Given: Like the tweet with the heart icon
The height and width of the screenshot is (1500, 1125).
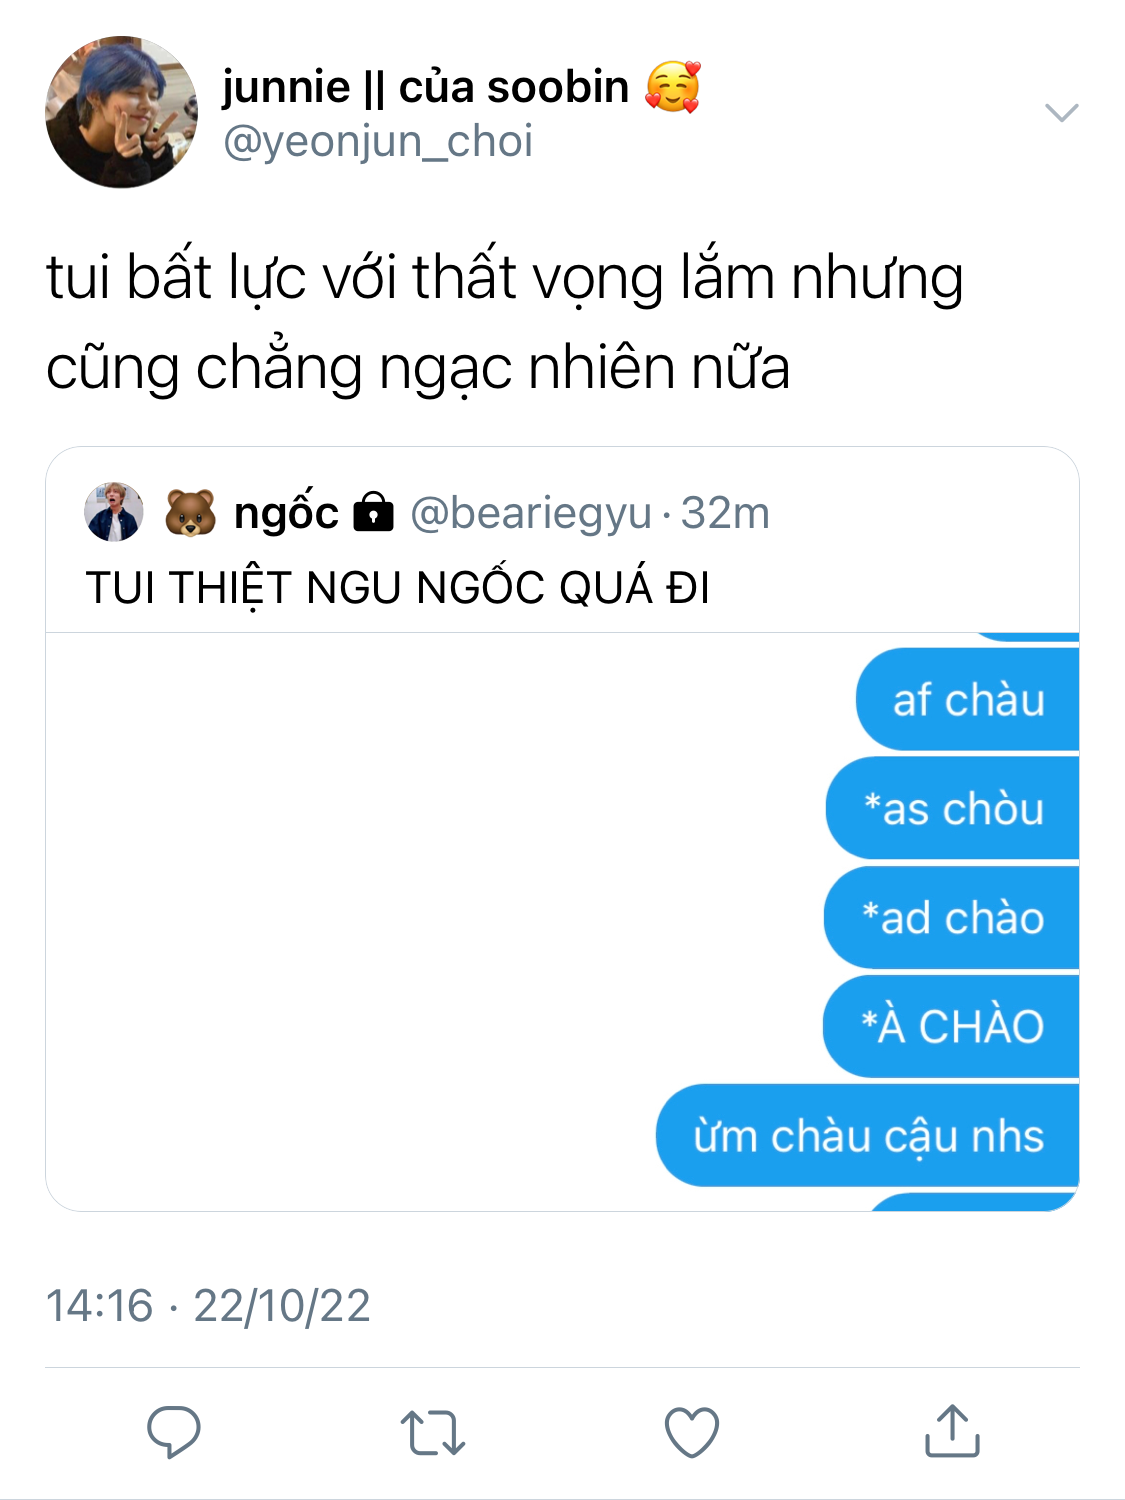Looking at the screenshot, I should [x=692, y=1432].
